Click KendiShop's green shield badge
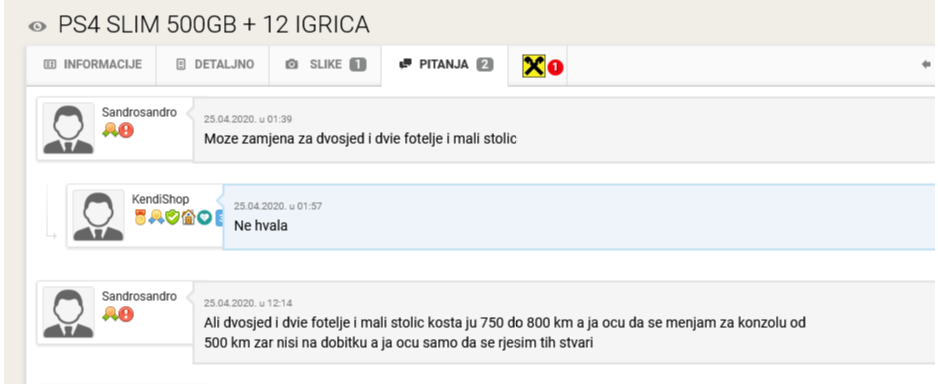The width and height of the screenshot is (938, 384). [x=172, y=218]
